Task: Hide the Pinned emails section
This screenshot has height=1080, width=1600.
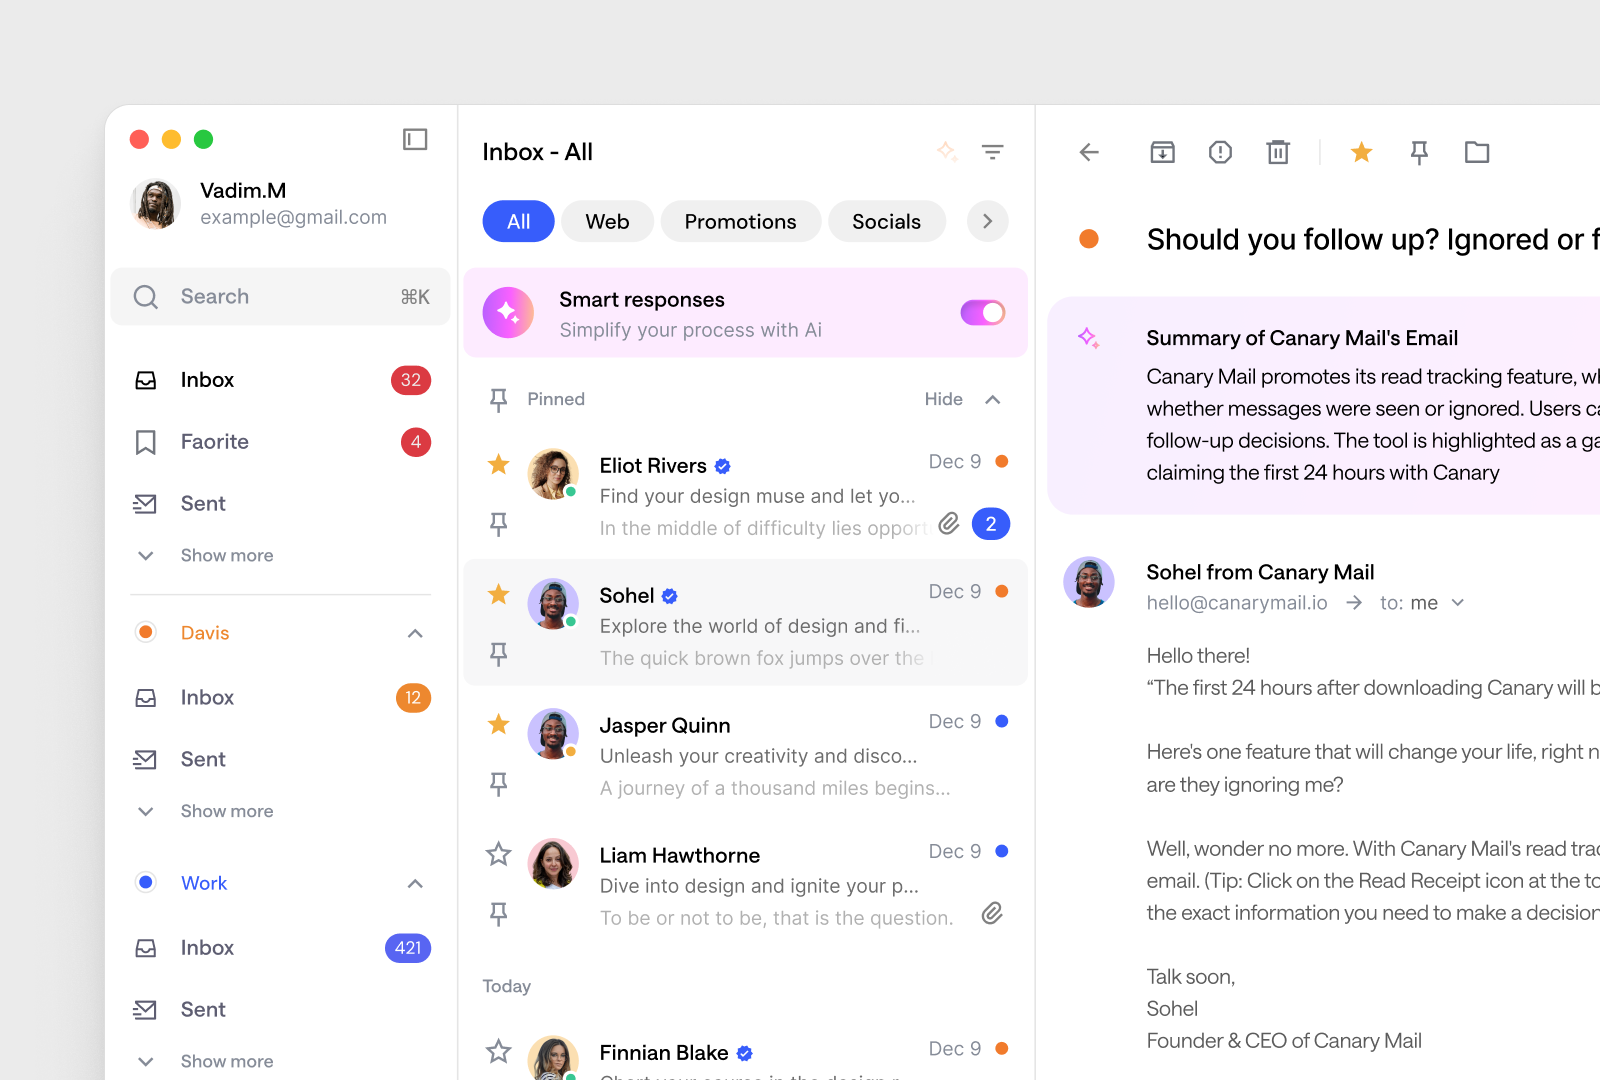Action: click(x=943, y=399)
